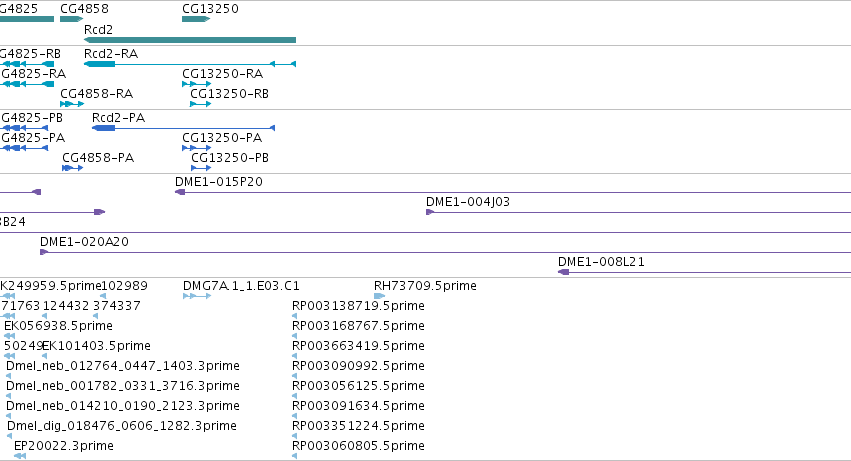Select the Rcd2-RA transcript feature
This screenshot has width=851, height=461.
coord(190,64)
